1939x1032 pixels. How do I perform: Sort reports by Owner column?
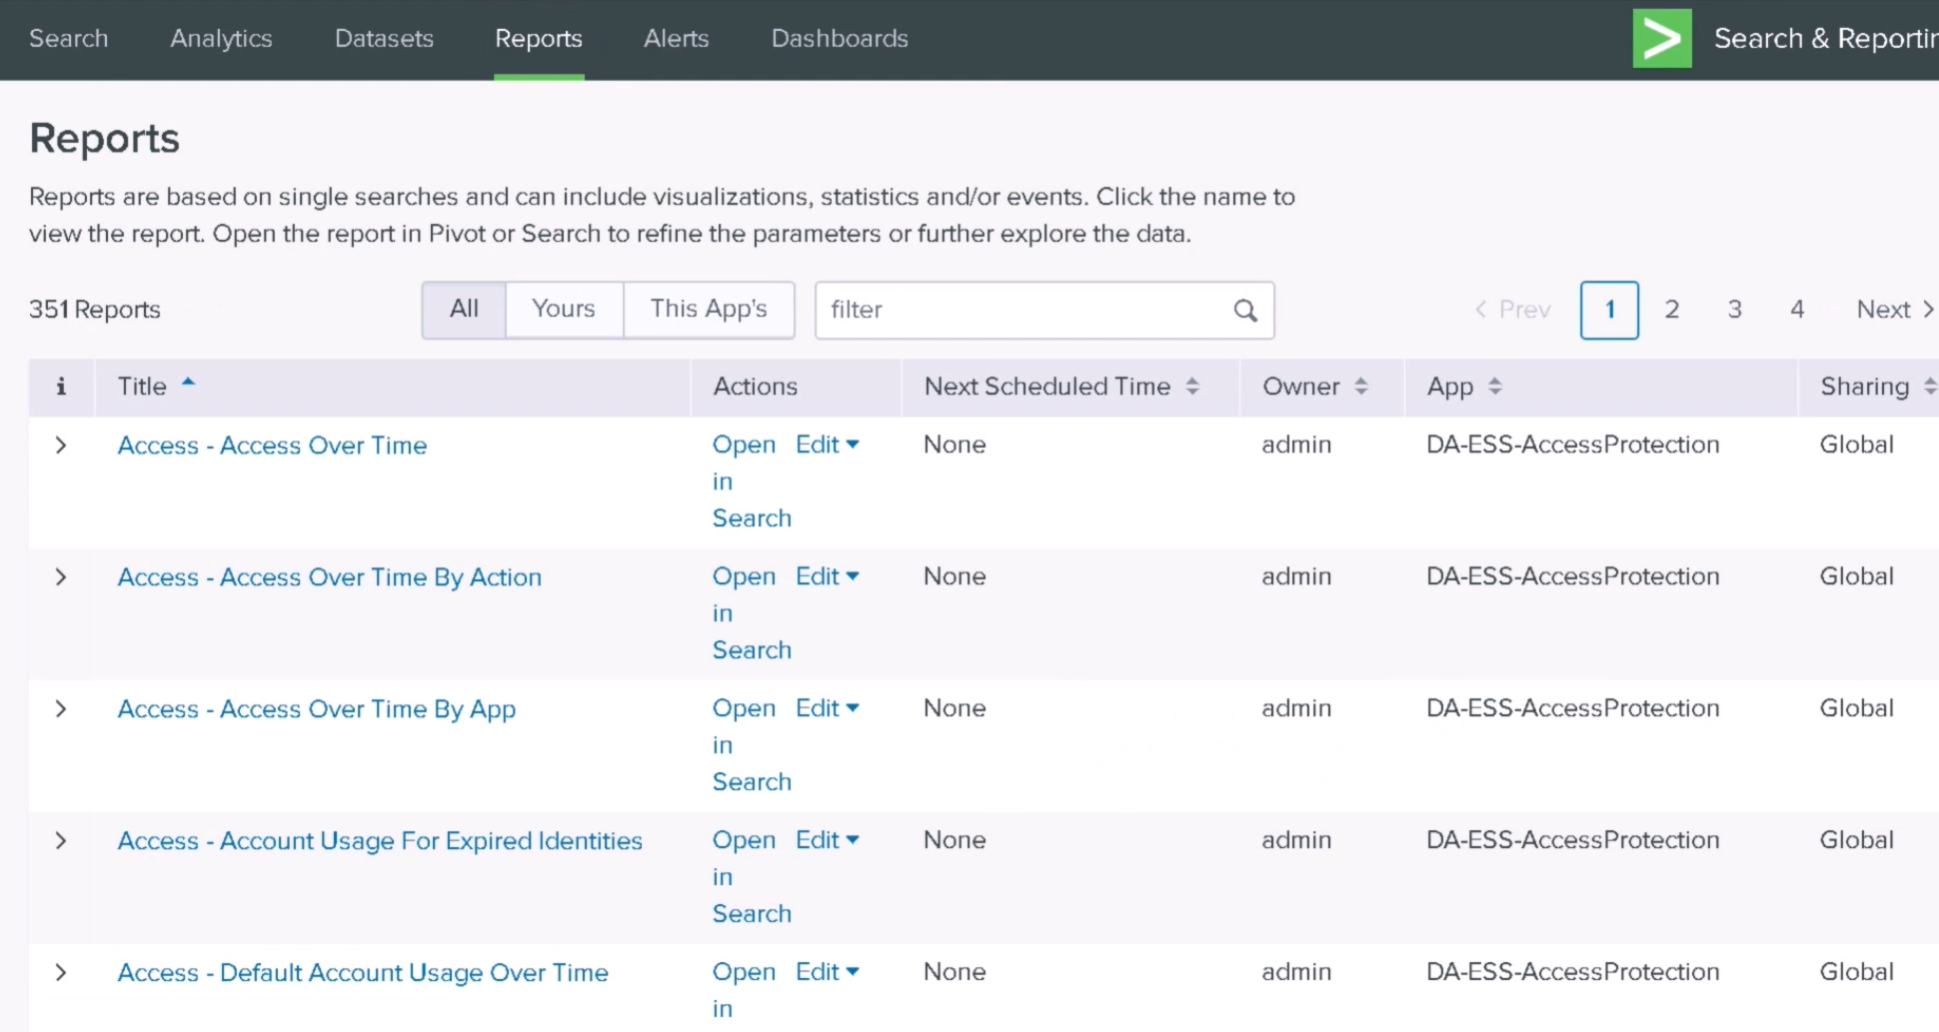click(x=1361, y=387)
